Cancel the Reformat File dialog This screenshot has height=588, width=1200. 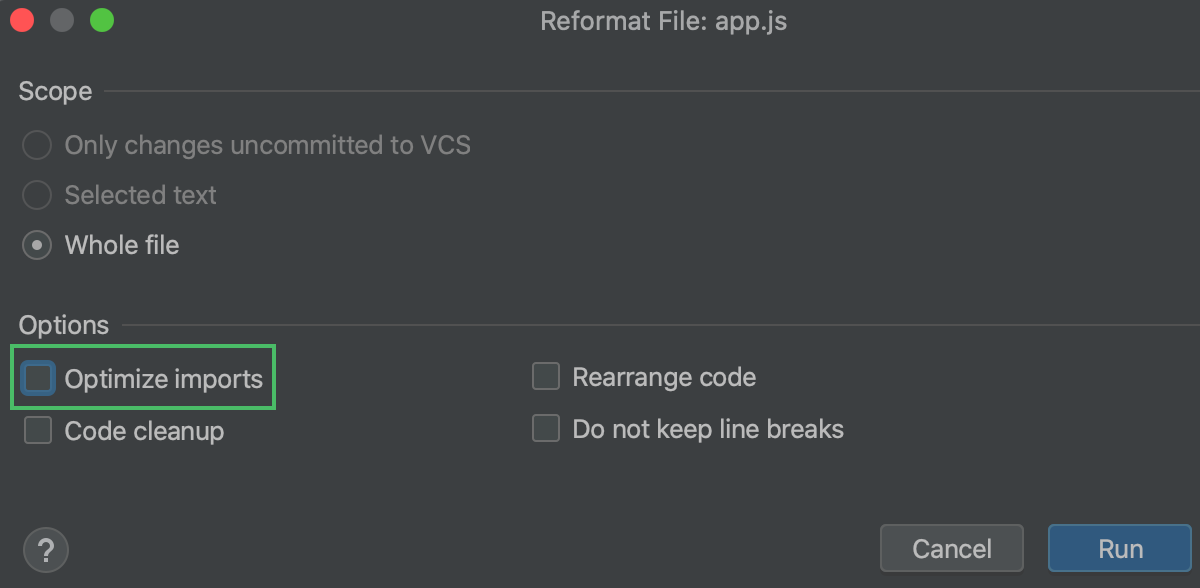pyautogui.click(x=951, y=548)
